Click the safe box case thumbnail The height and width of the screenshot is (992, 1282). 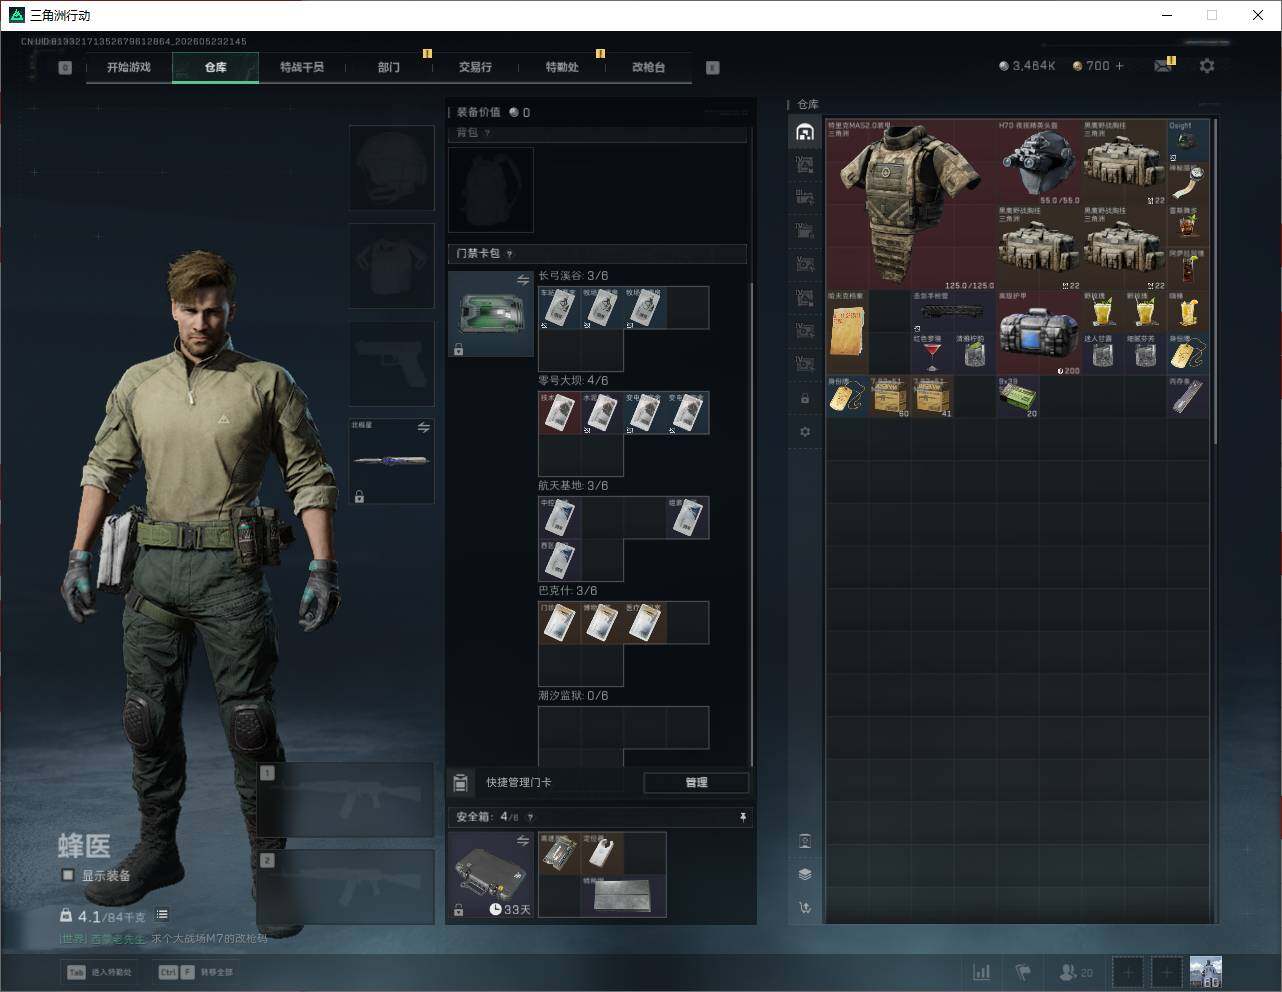pos(491,874)
